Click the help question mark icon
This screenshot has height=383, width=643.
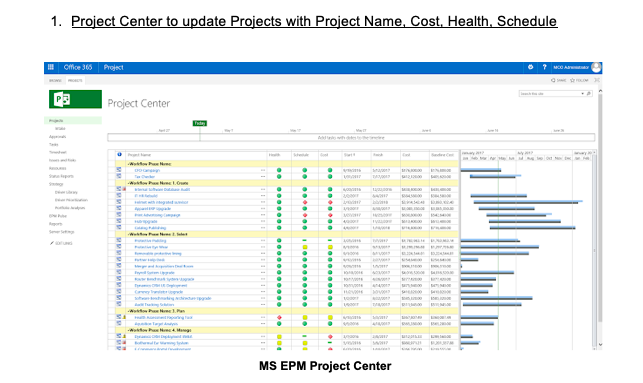click(x=544, y=67)
